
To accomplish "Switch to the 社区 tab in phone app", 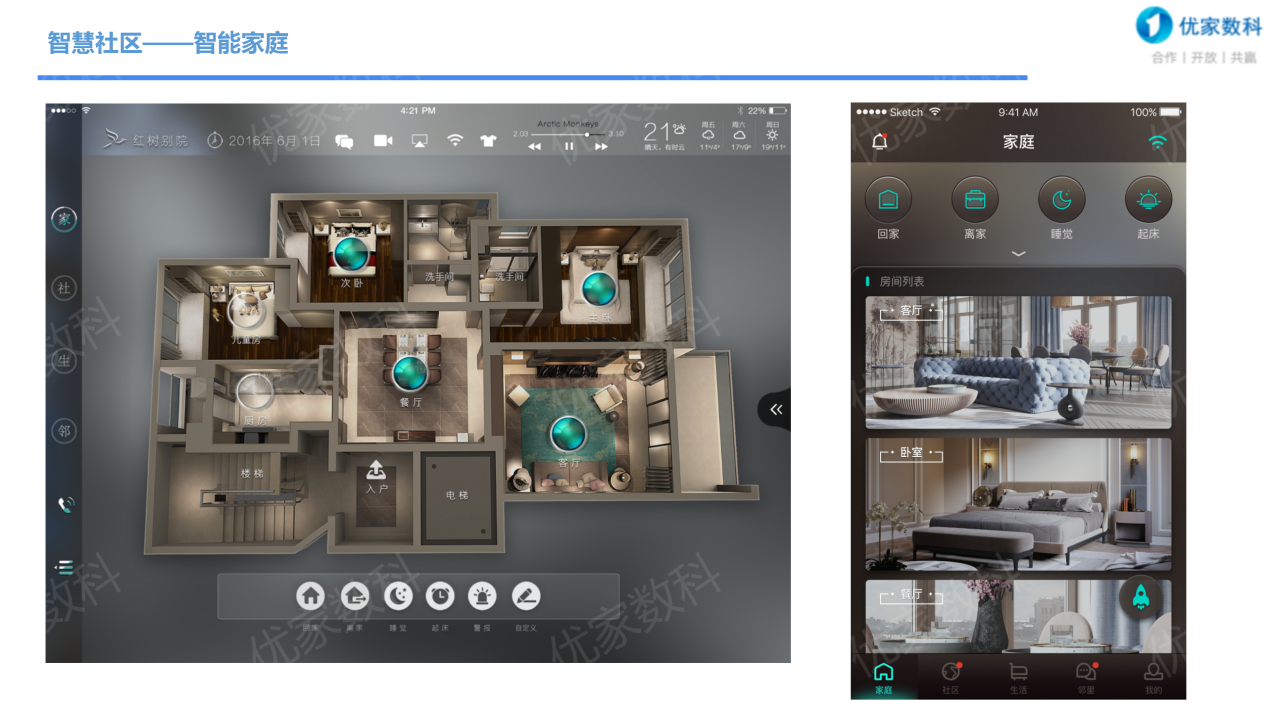I will click(x=950, y=677).
